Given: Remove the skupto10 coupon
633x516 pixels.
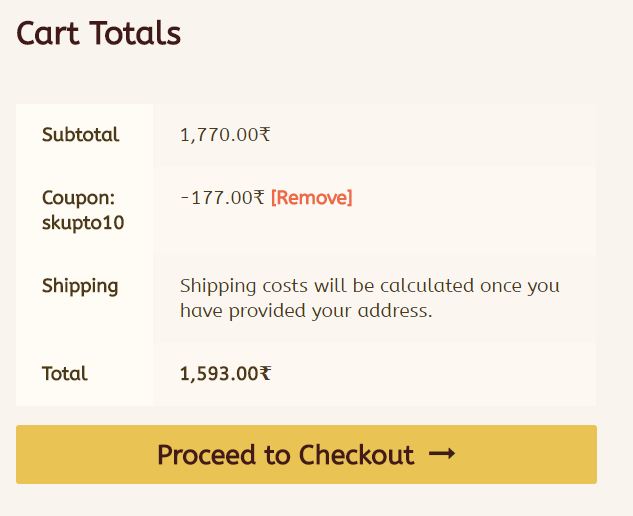Looking at the screenshot, I should [311, 198].
